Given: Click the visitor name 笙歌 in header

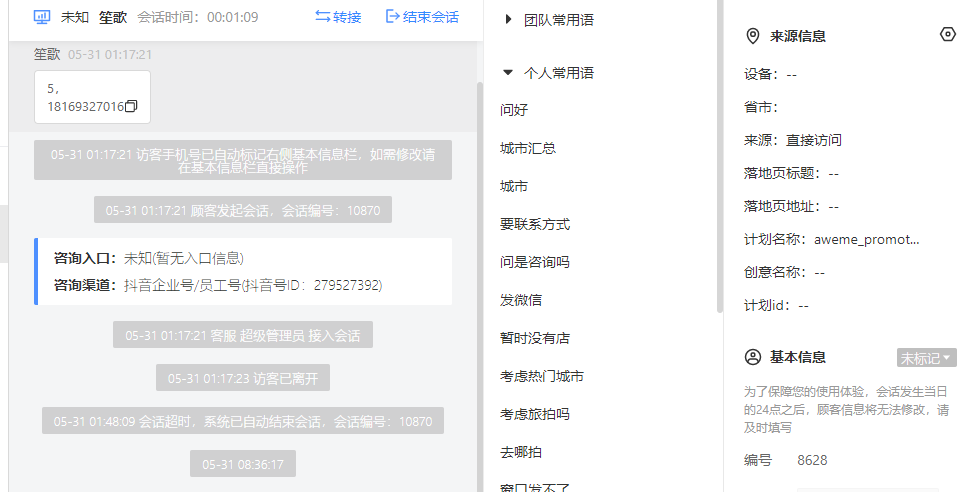Looking at the screenshot, I should point(113,17).
